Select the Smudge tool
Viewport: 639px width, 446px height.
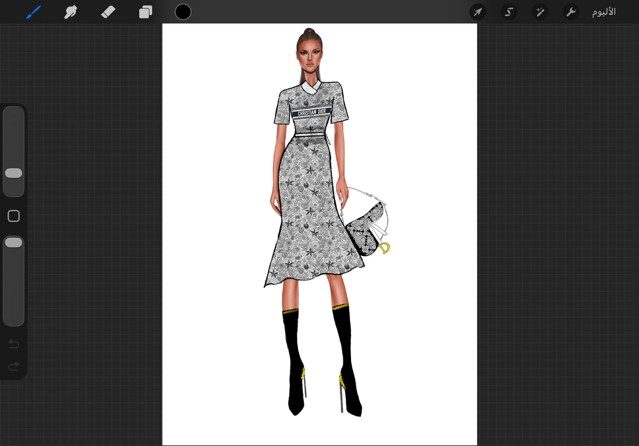click(x=71, y=12)
